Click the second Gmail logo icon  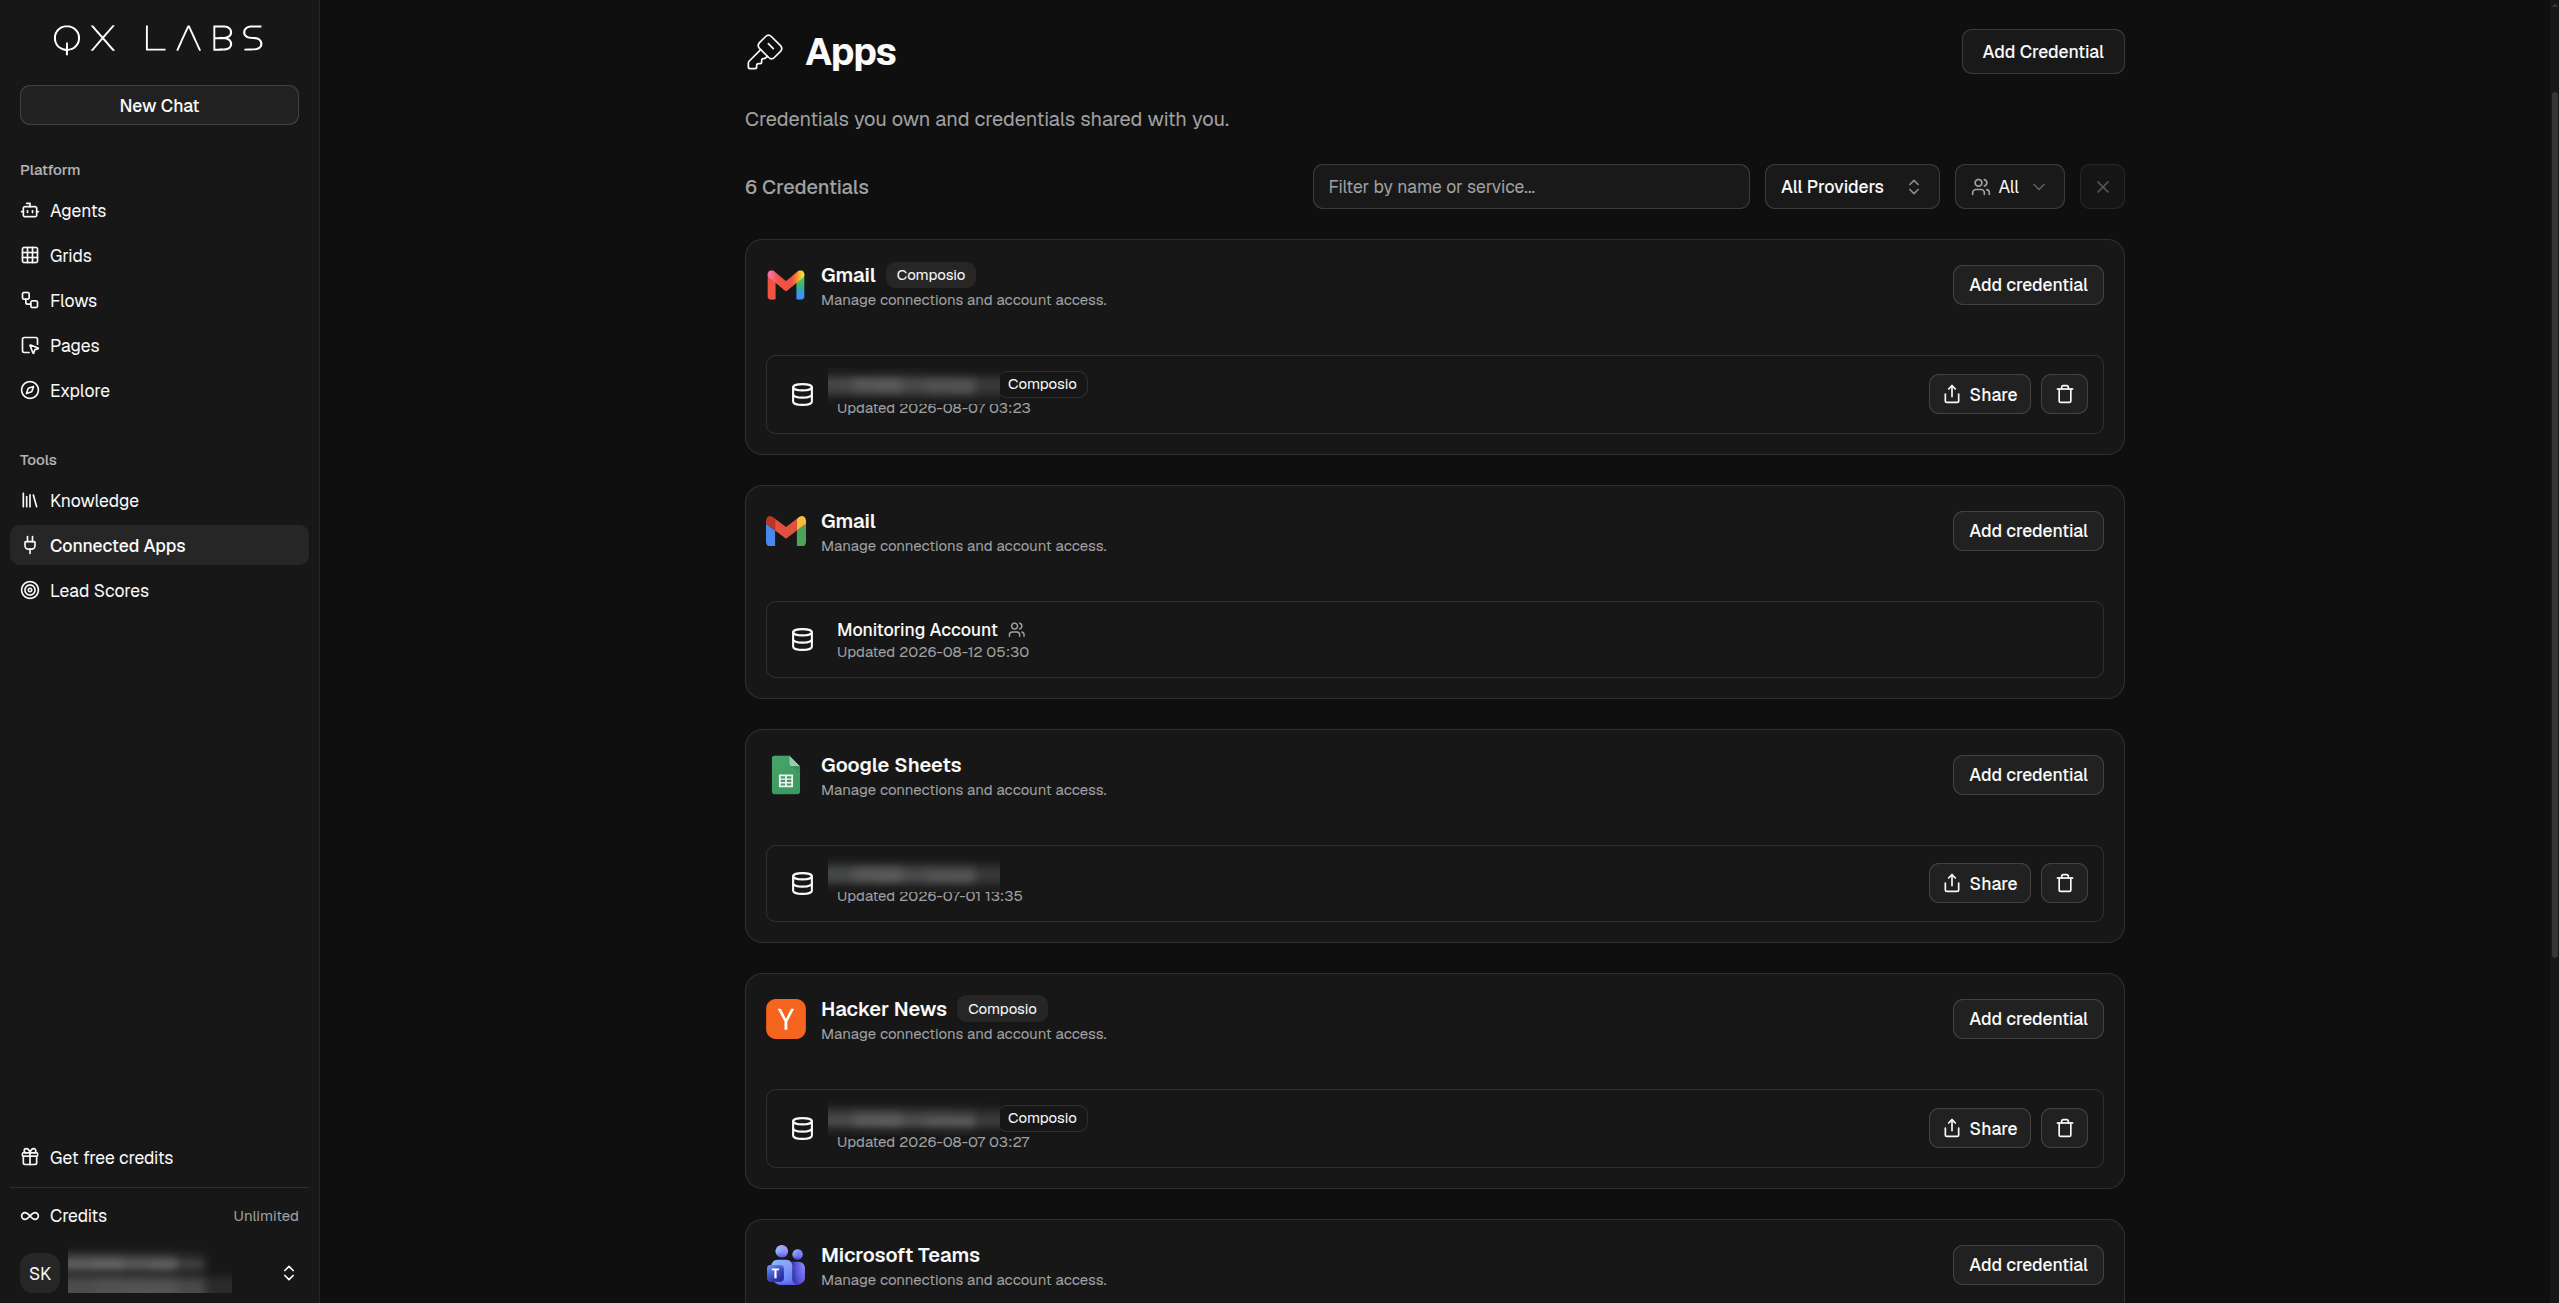(786, 531)
